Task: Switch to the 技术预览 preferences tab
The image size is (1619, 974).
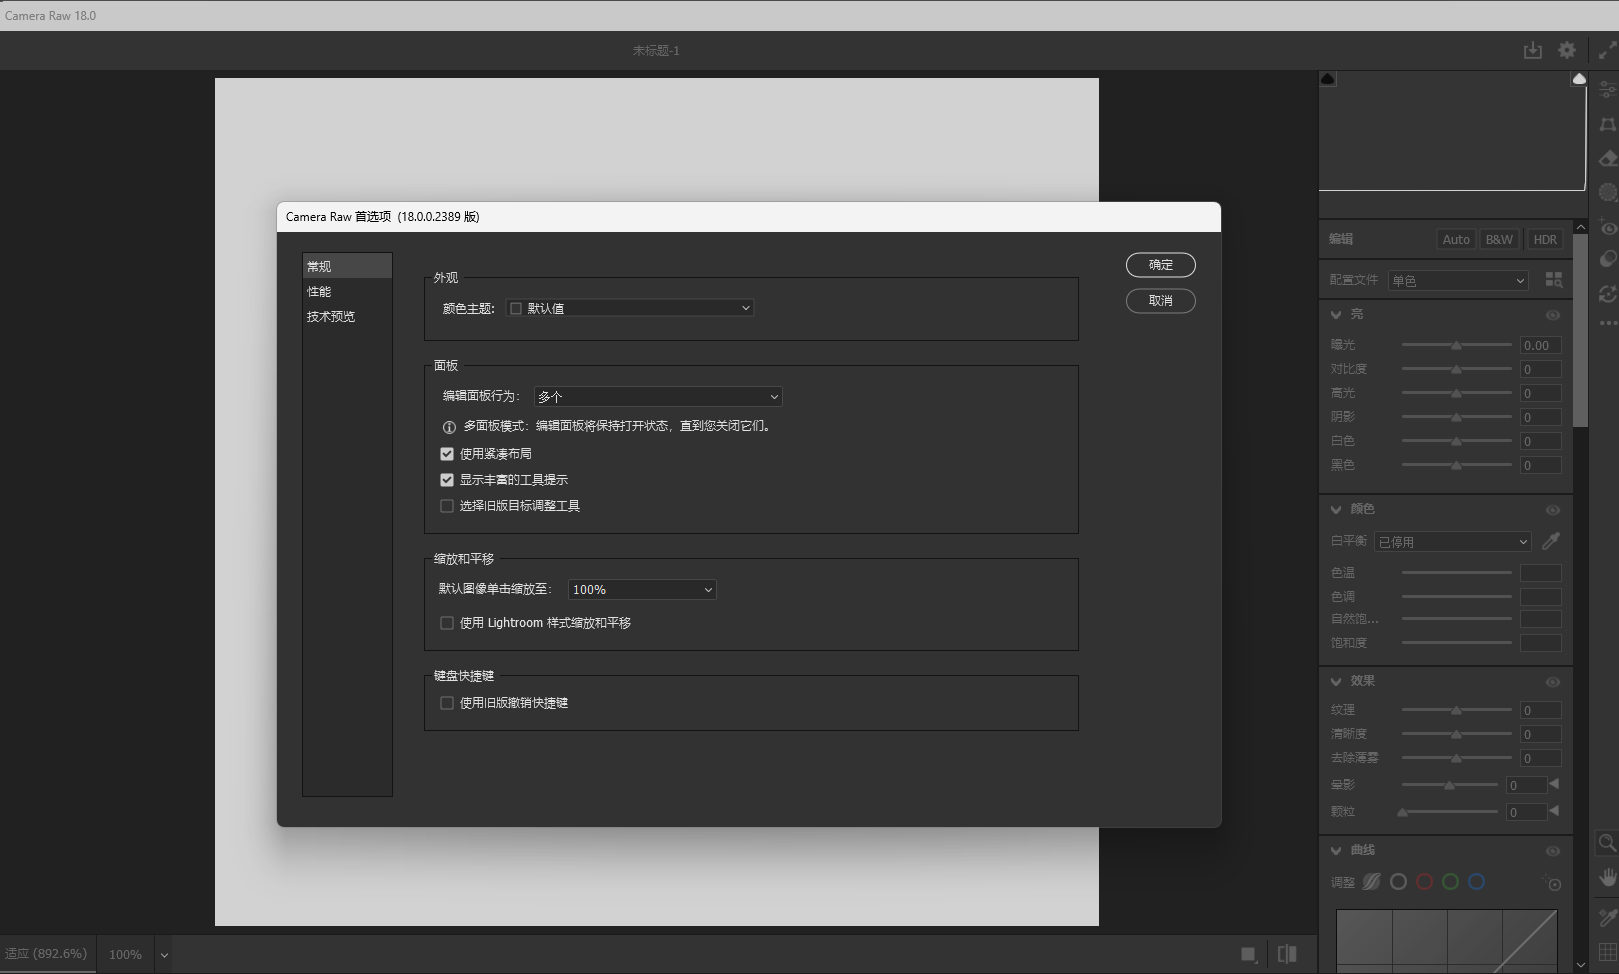Action: (331, 317)
